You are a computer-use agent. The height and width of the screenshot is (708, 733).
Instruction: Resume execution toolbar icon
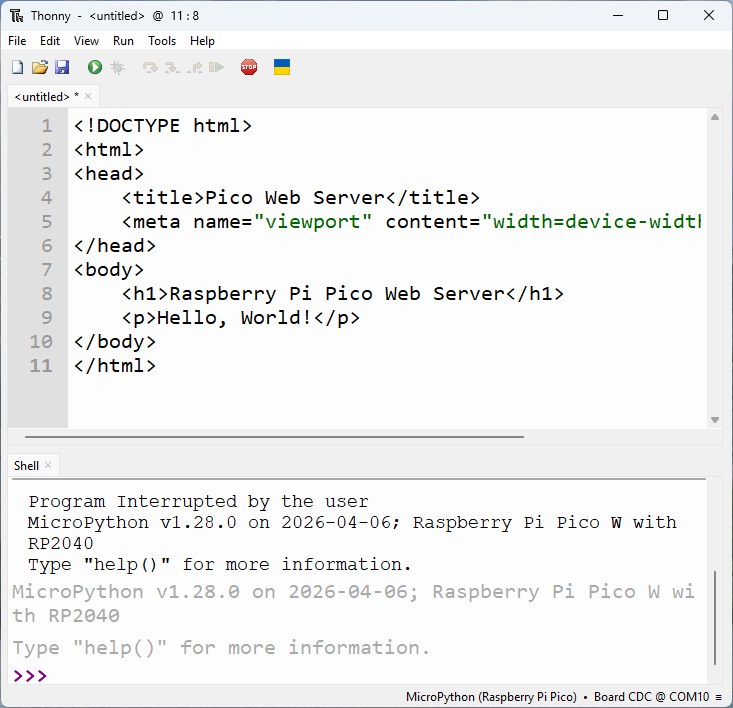(216, 67)
